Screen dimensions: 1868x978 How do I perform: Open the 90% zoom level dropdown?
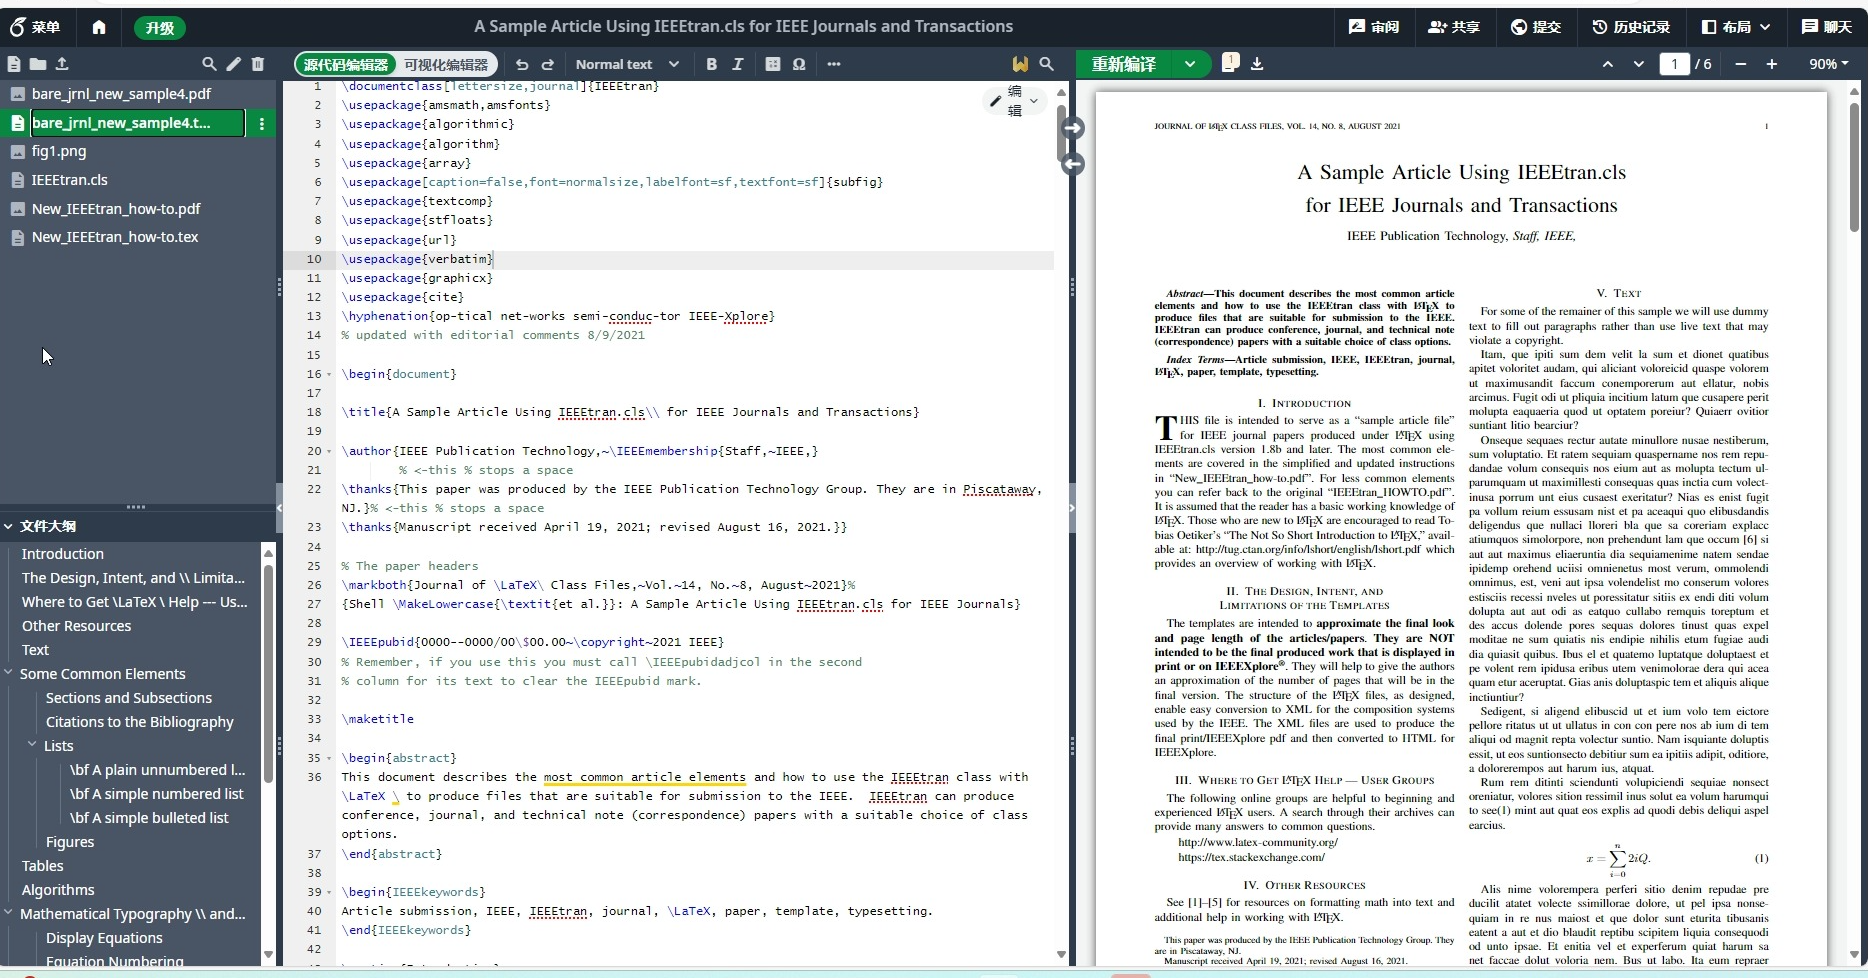click(x=1829, y=64)
